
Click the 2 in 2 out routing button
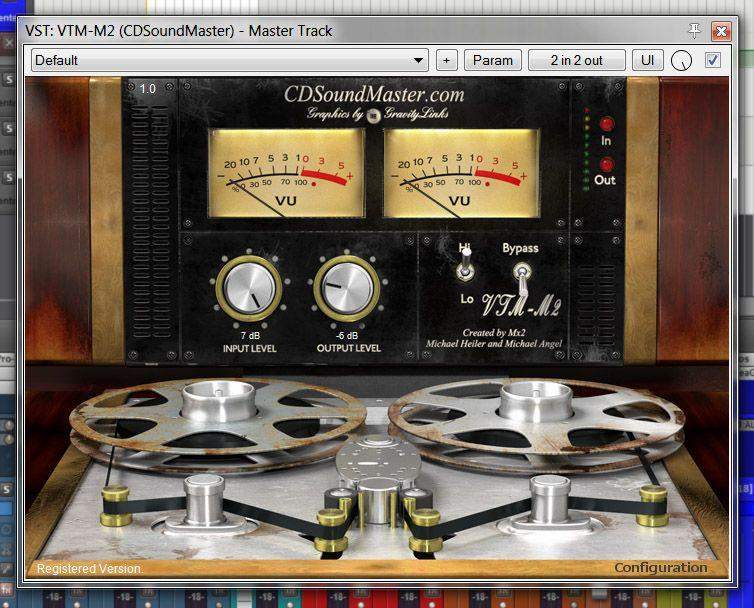tap(577, 61)
